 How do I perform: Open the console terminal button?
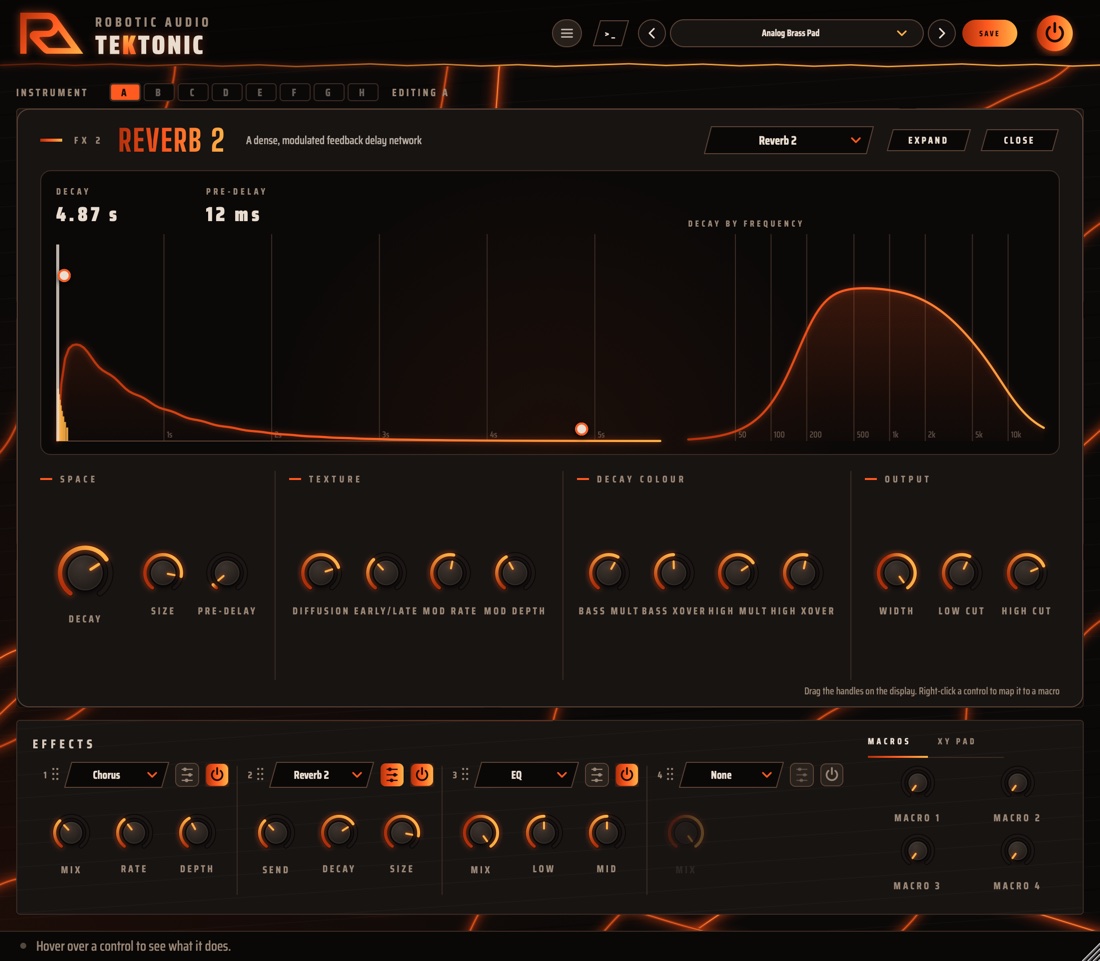click(610, 33)
